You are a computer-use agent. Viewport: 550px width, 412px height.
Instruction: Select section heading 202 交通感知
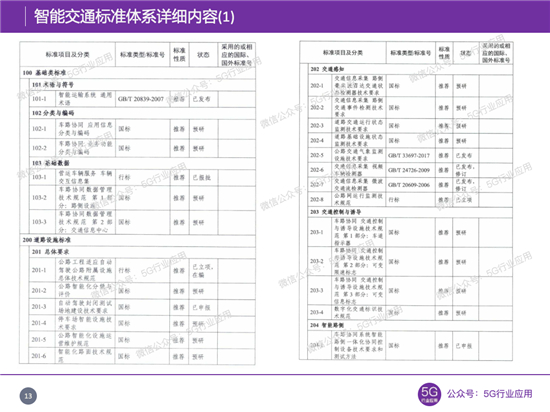[x=327, y=69]
